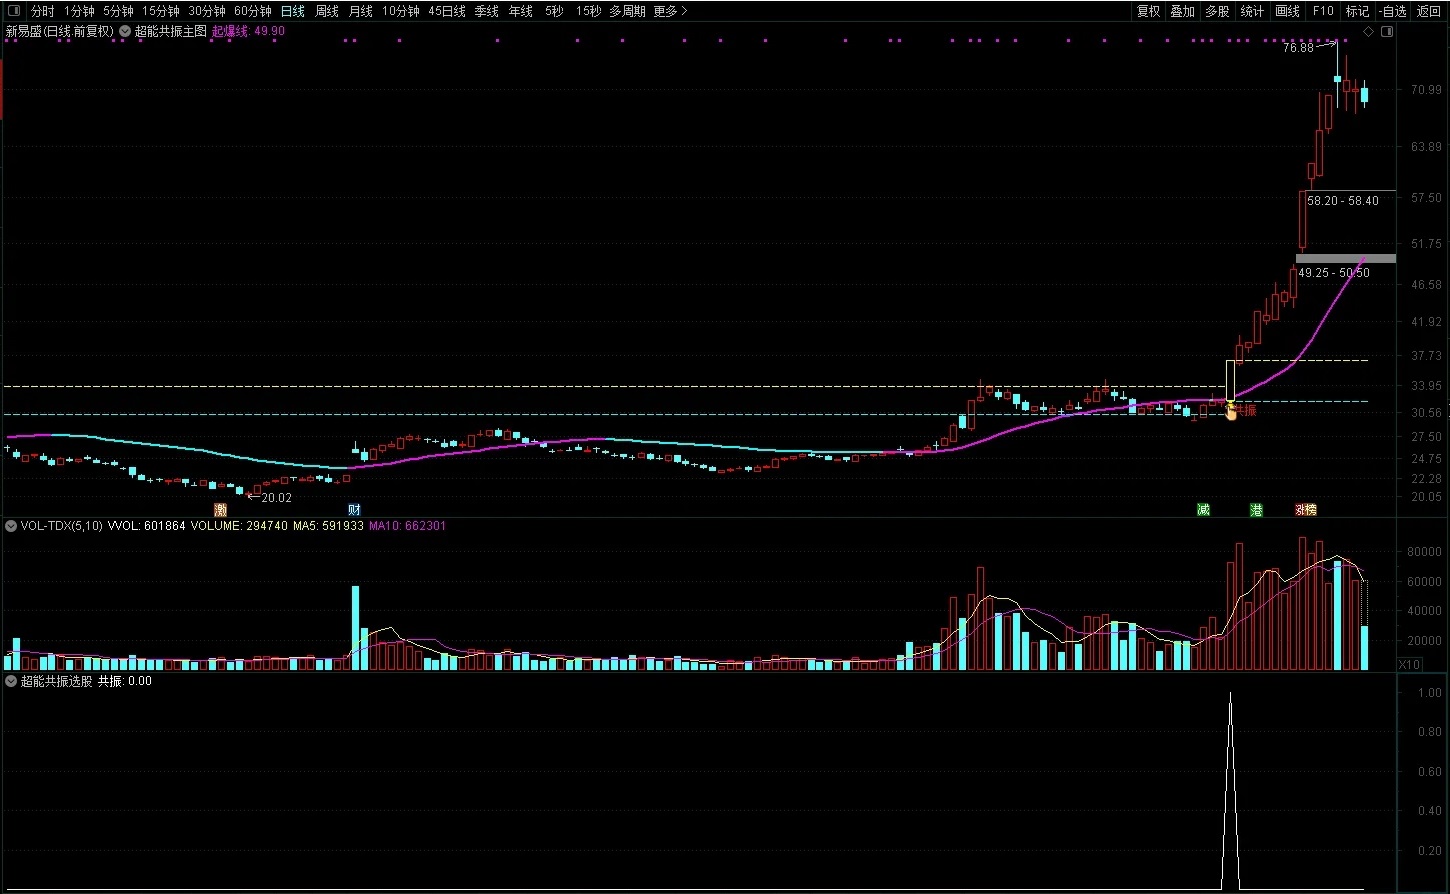This screenshot has width=1450, height=894.
Task: Click the MA10: 662301 volume label
Action: point(408,525)
